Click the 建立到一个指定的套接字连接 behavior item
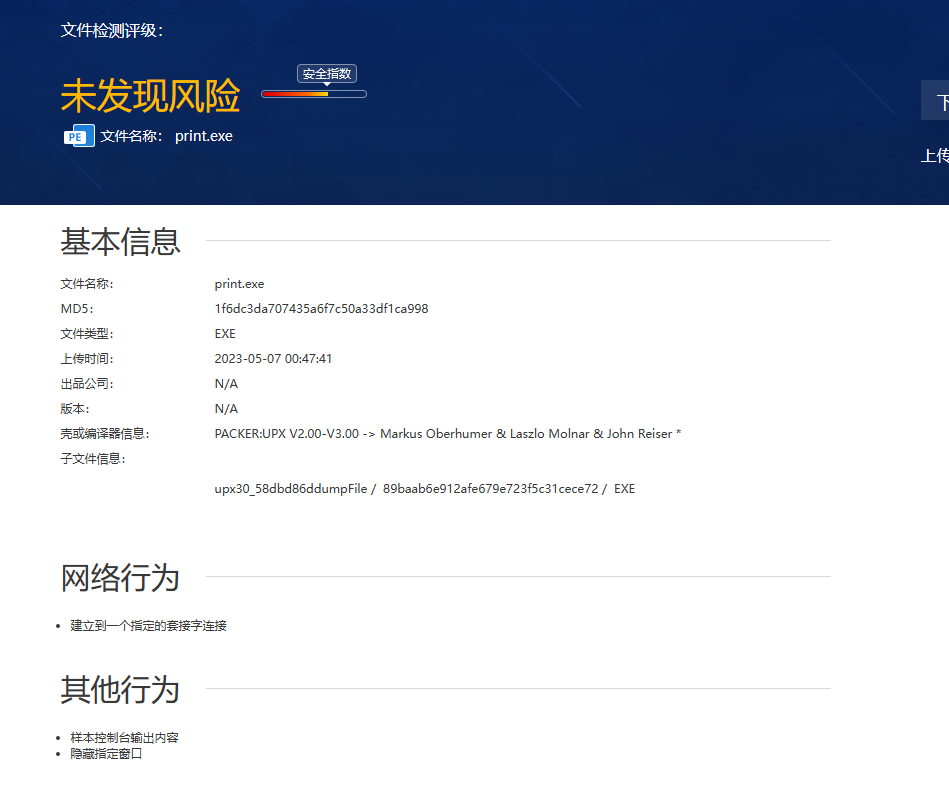The height and width of the screenshot is (800, 949). coord(148,626)
